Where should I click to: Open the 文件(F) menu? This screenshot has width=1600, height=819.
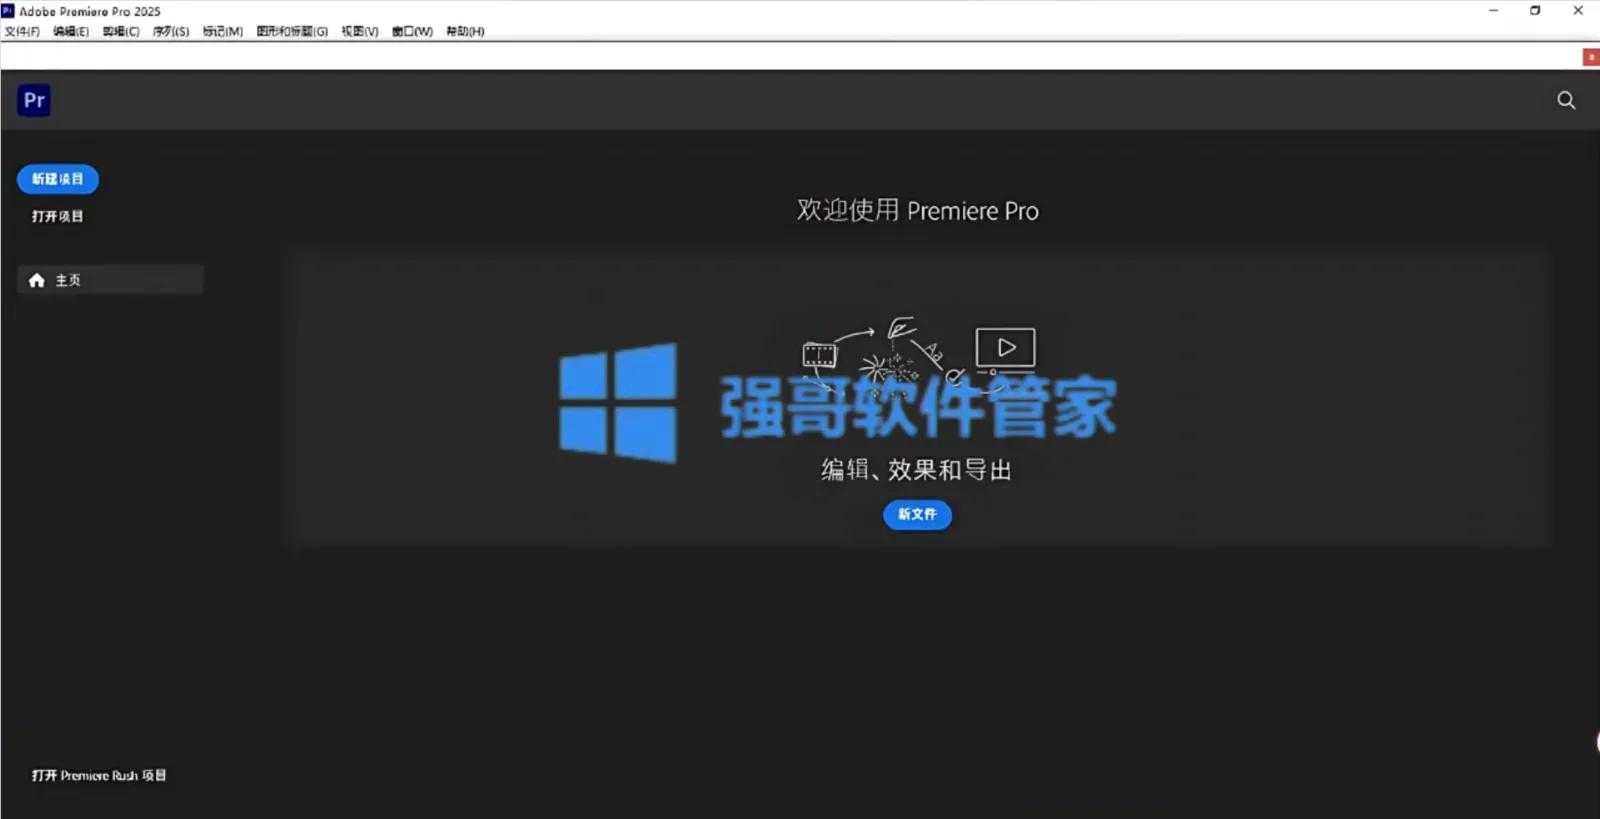coord(22,31)
